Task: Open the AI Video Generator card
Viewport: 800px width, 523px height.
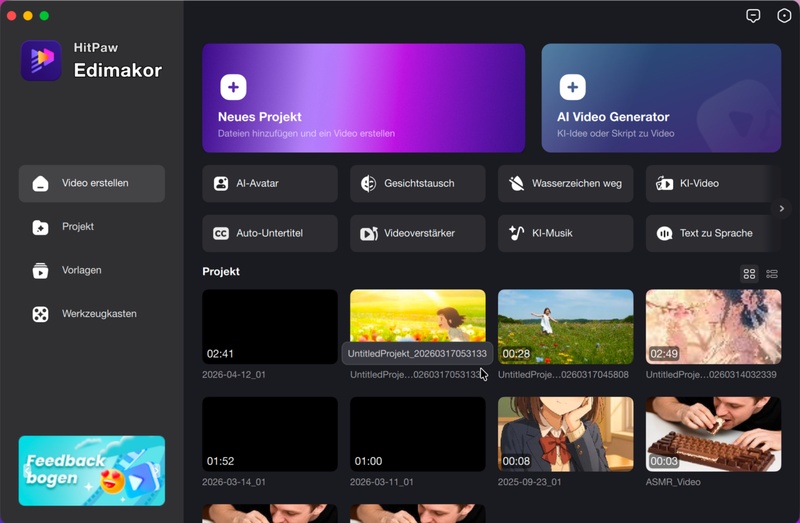Action: (x=661, y=97)
